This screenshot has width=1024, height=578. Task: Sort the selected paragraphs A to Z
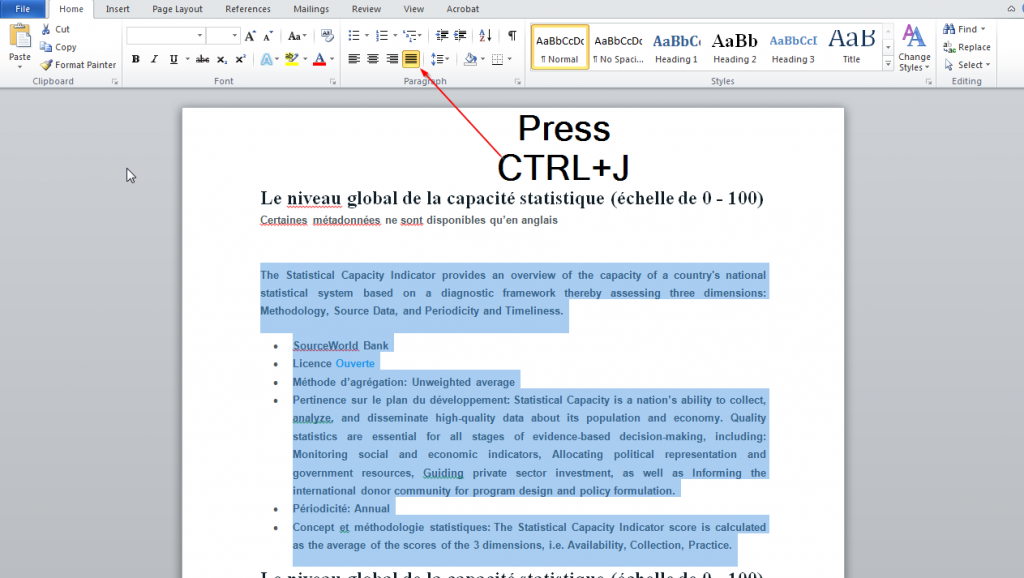pos(485,36)
